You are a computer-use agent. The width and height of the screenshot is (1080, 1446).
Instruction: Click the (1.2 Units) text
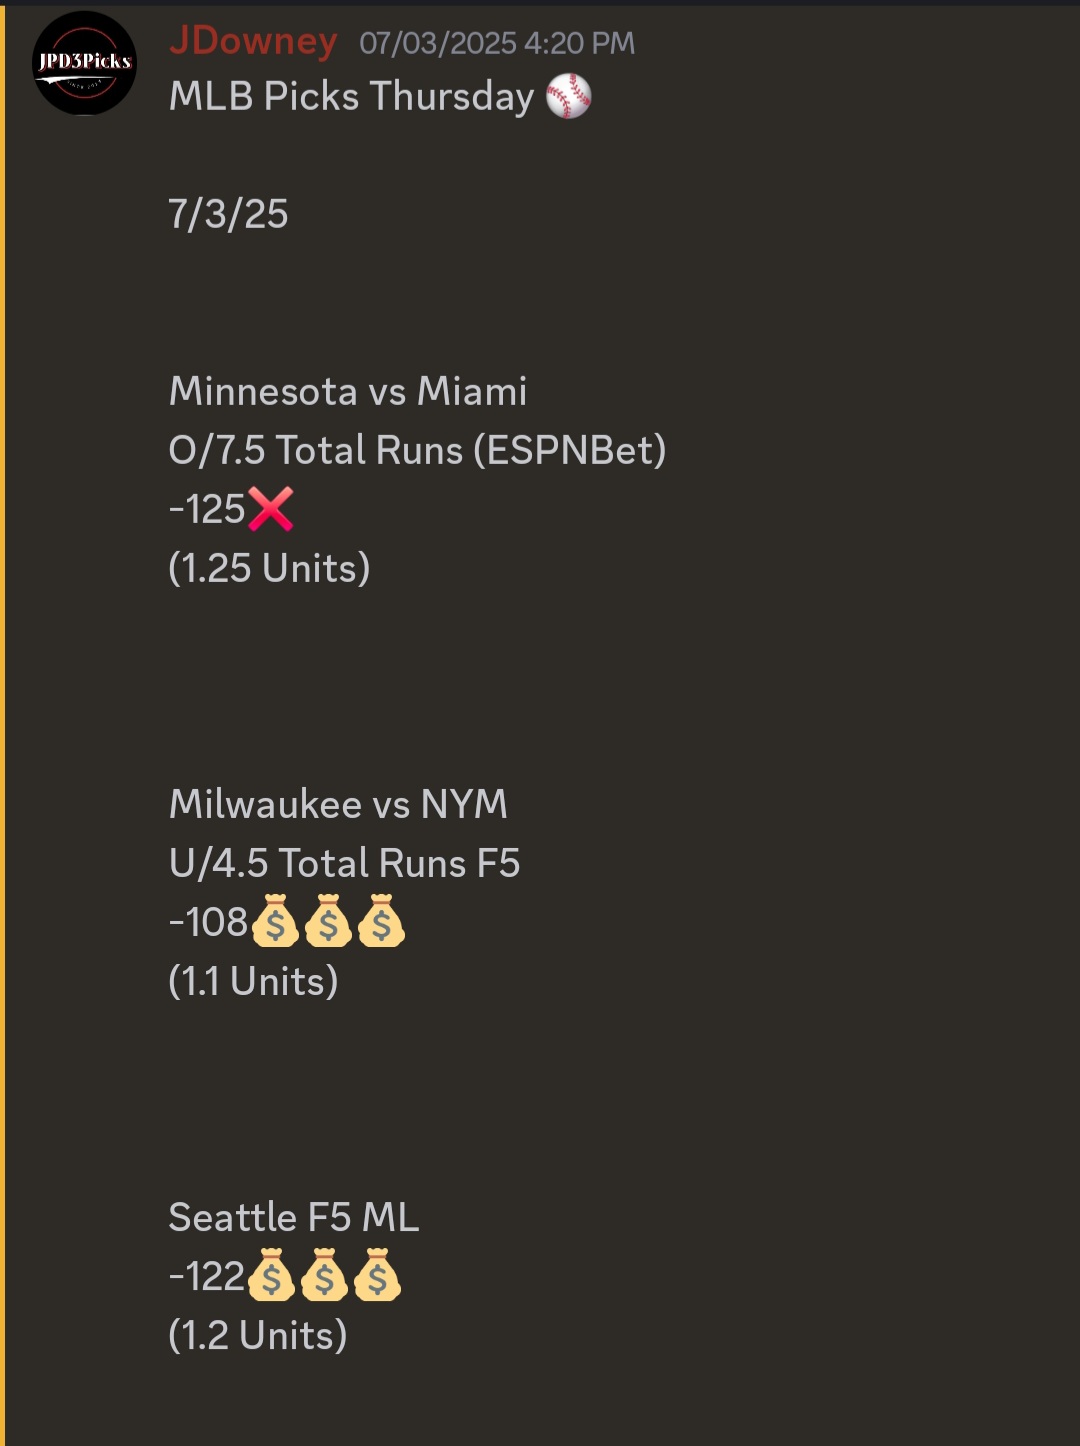[x=258, y=1335]
